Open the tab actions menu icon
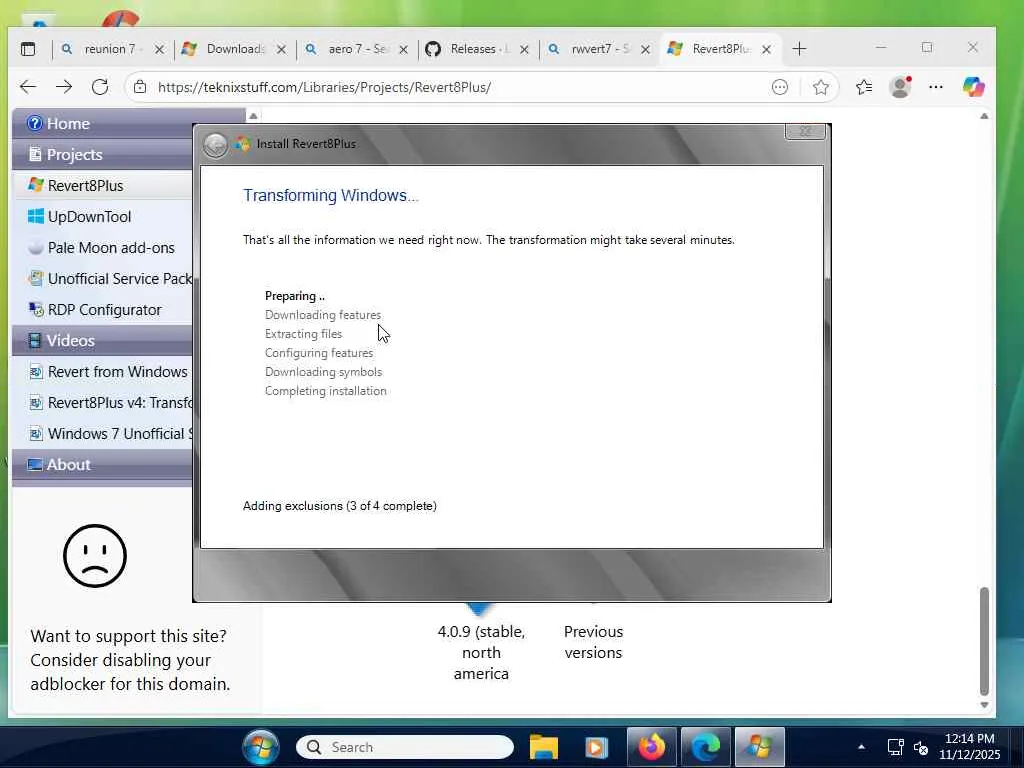Screen dimensions: 1024x768 pyautogui.click(x=28, y=49)
